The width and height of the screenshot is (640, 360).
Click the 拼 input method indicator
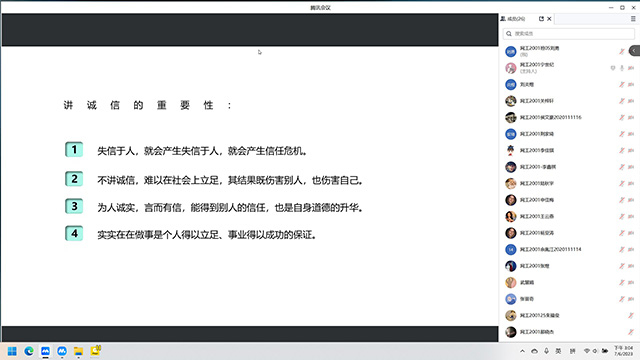tap(573, 351)
